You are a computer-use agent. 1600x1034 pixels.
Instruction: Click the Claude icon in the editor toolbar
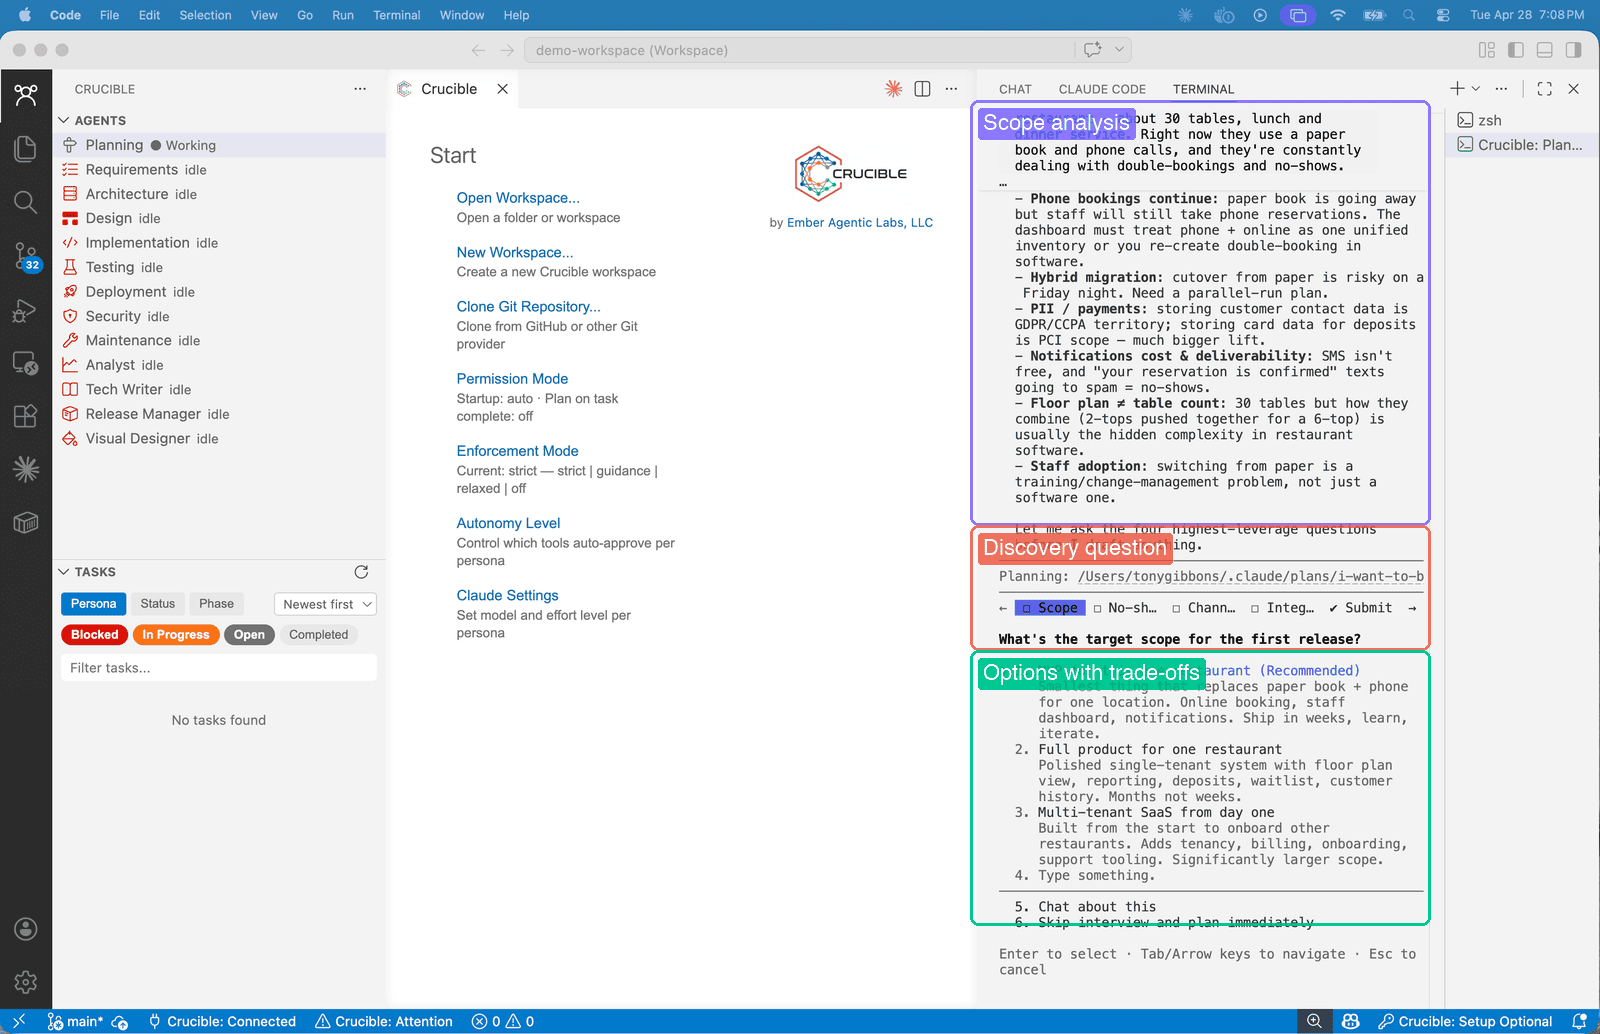coord(894,89)
